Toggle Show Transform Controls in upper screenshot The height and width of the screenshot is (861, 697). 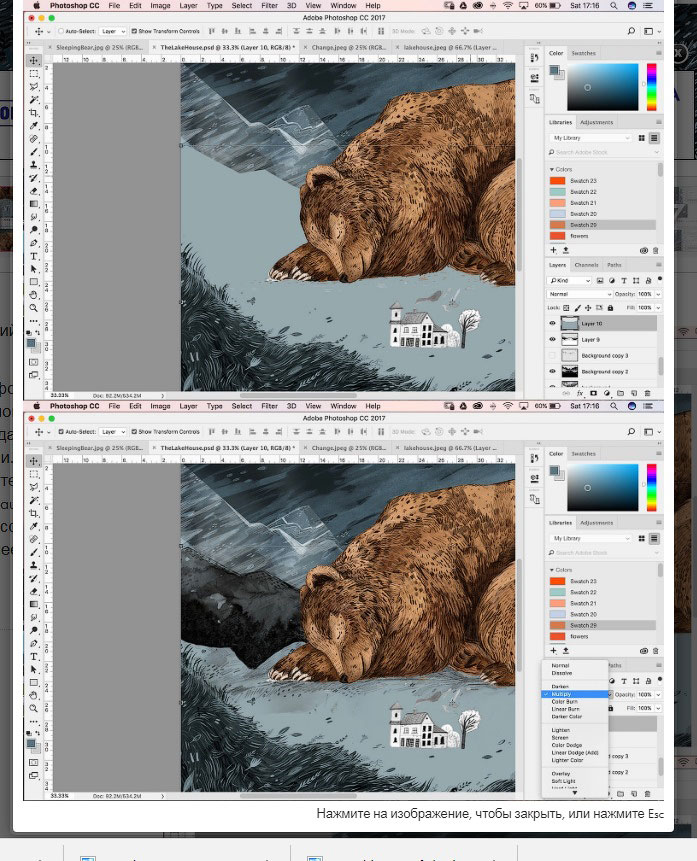[134, 31]
